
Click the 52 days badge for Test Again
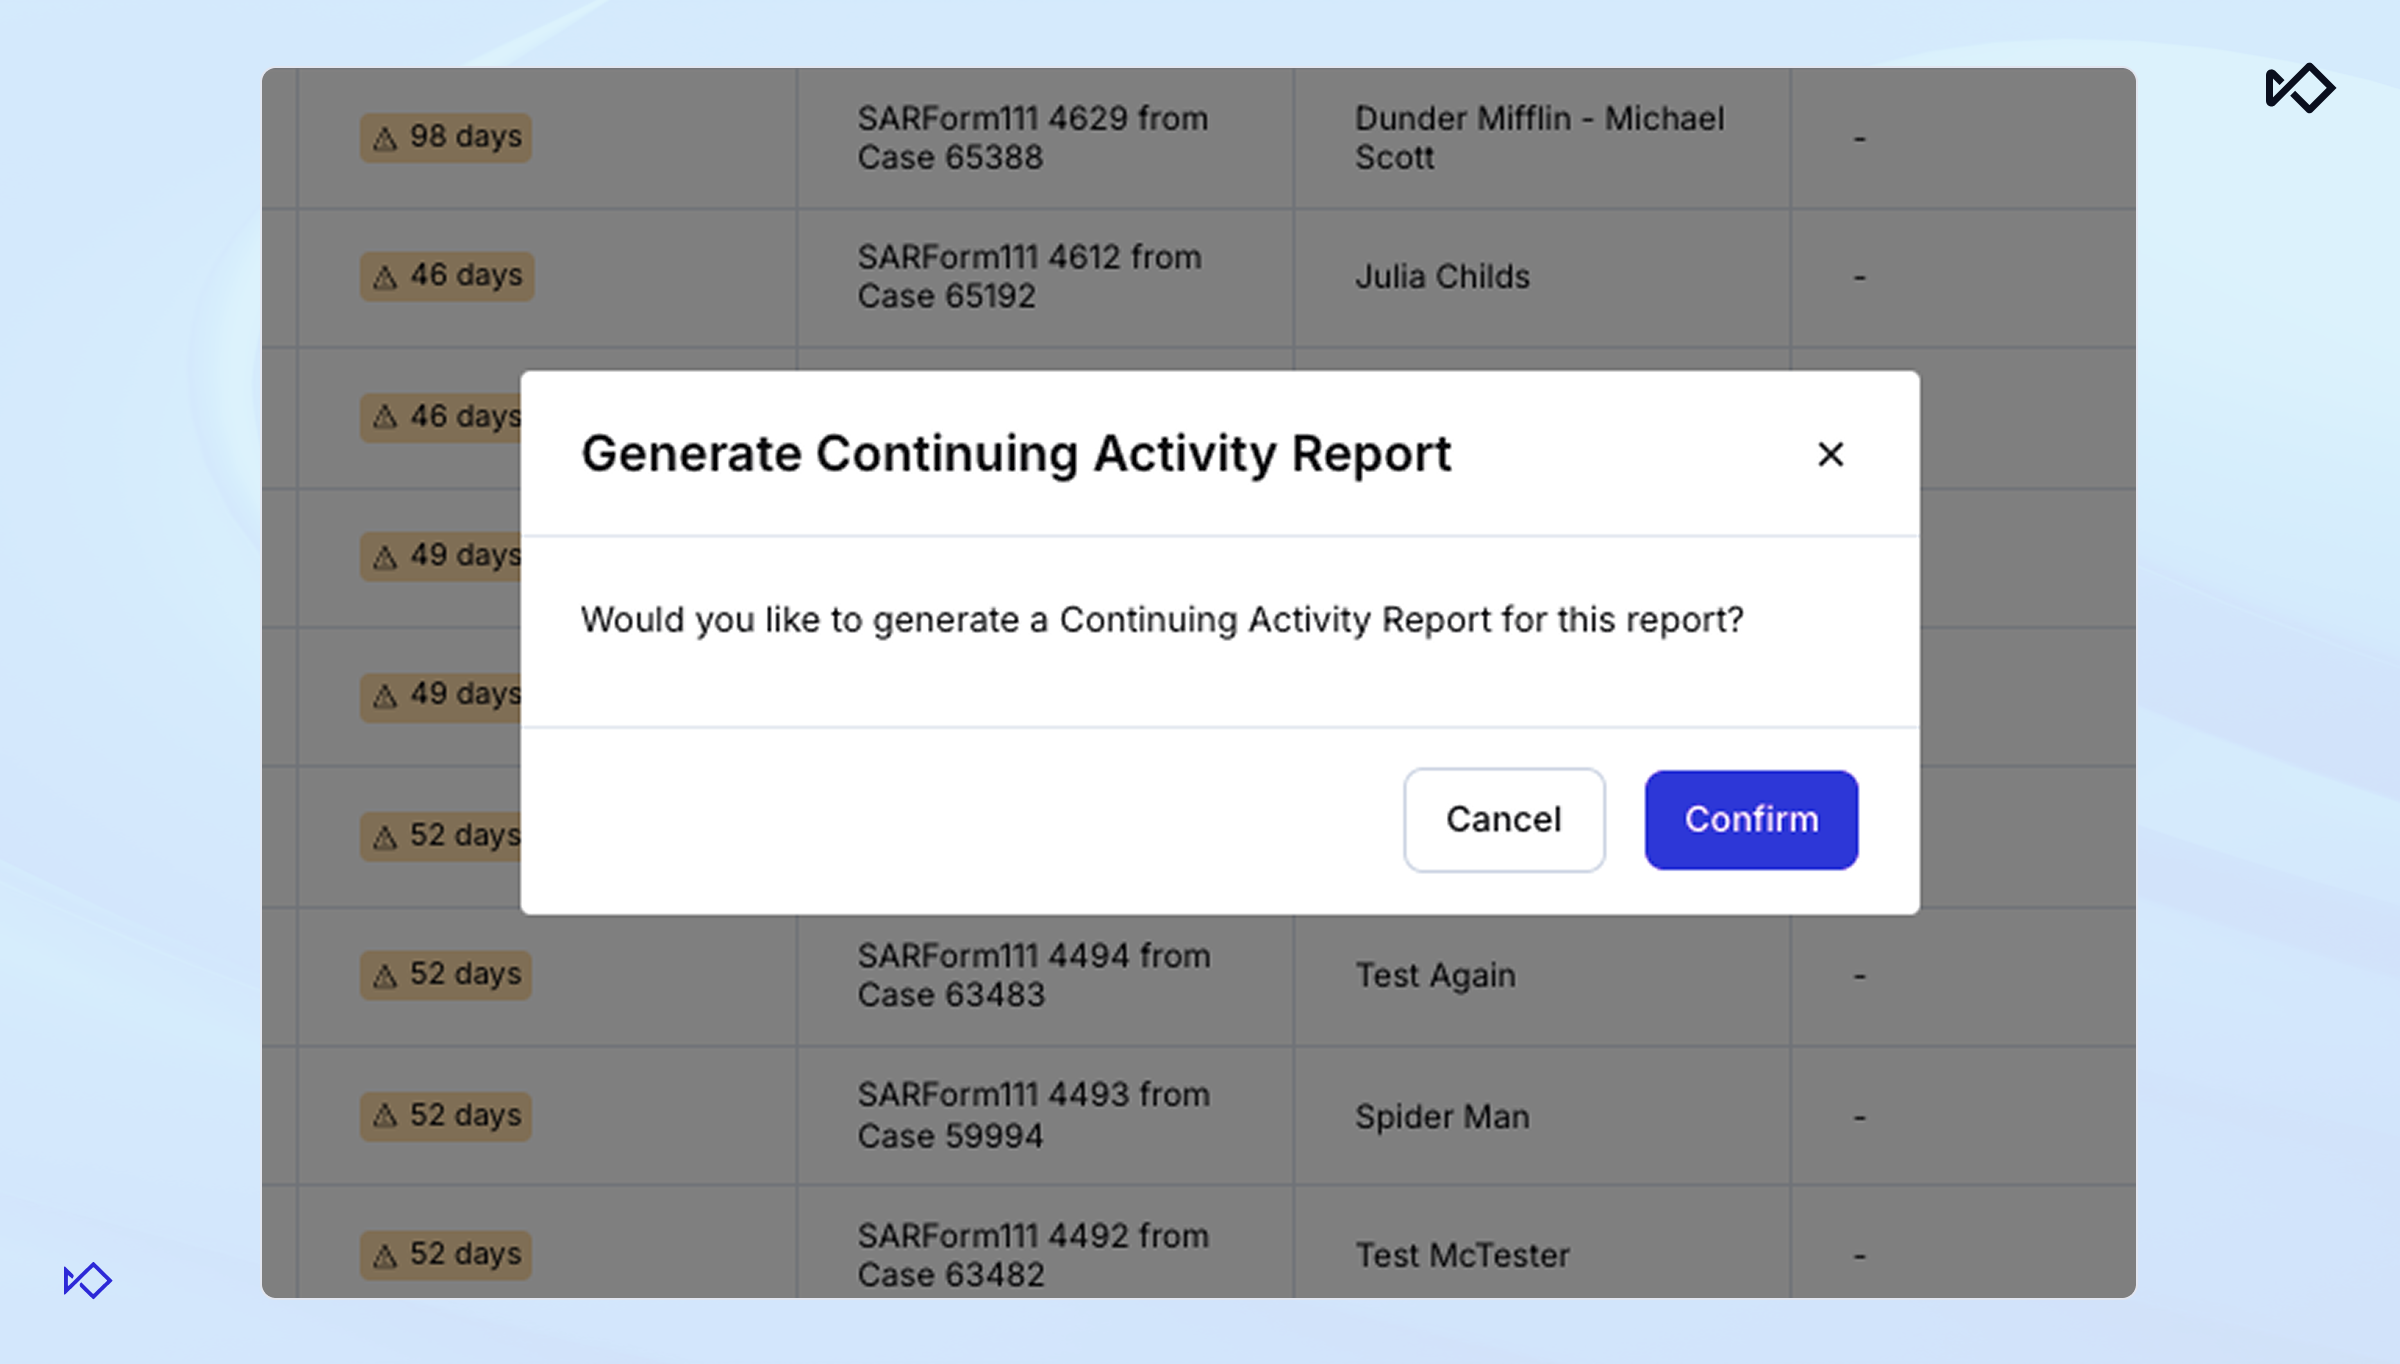coord(446,974)
